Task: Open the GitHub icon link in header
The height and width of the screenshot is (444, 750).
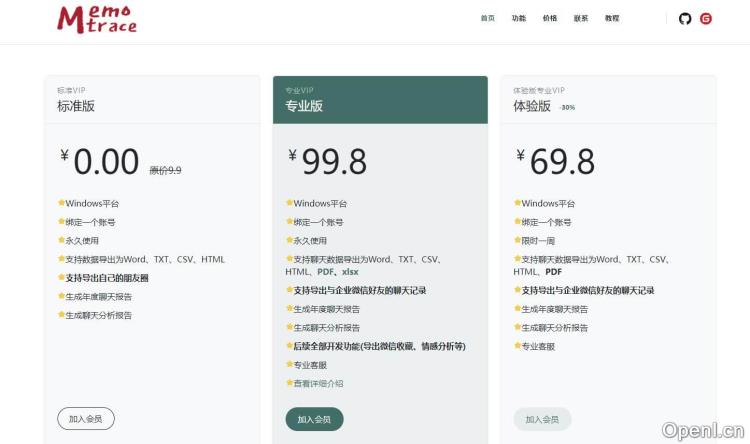Action: 685,18
